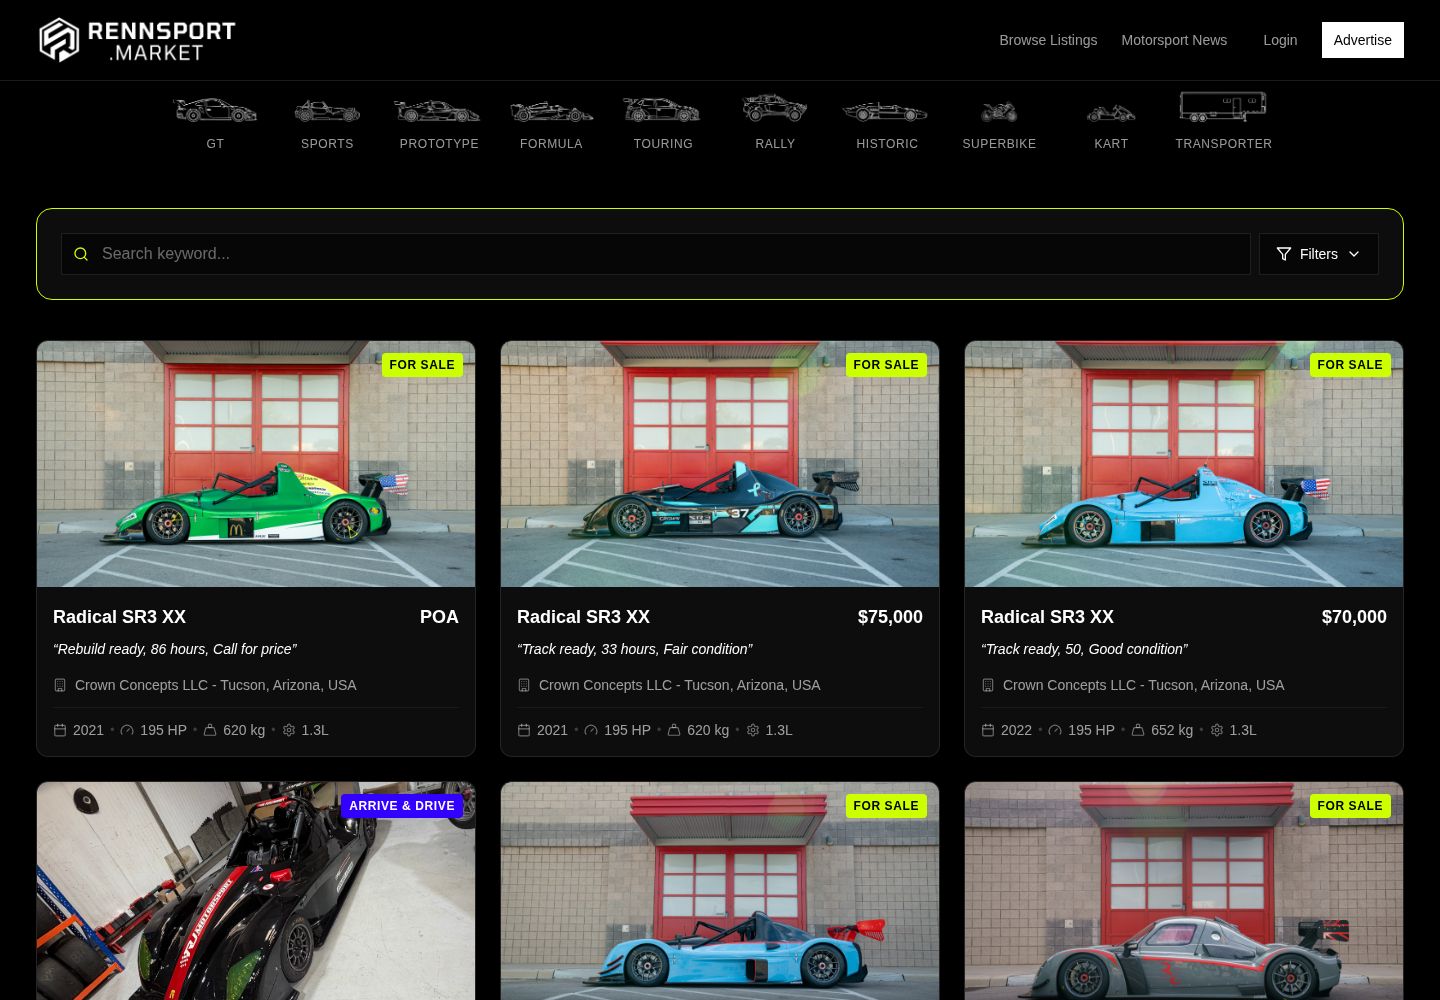
Task: Select the Superbike category icon
Action: [x=999, y=111]
